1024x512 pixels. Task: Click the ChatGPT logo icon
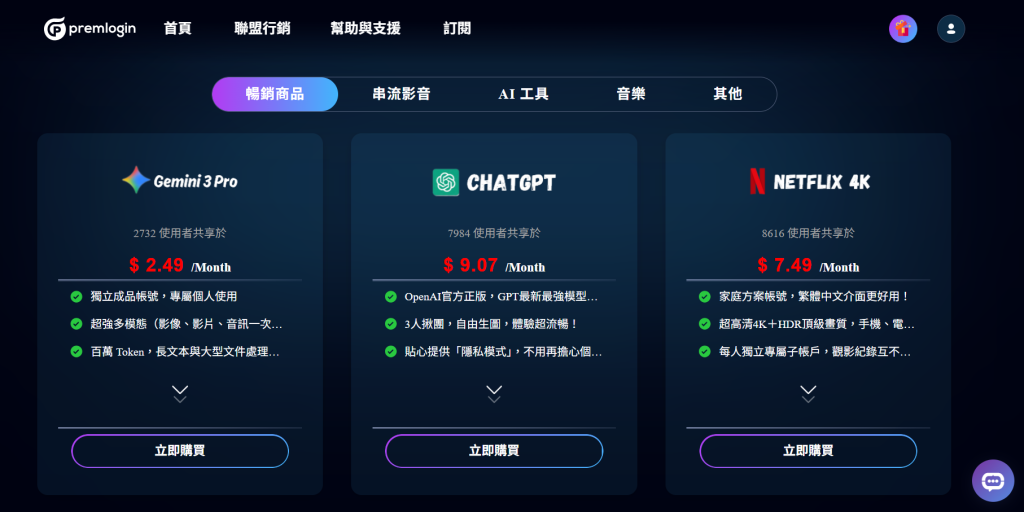pyautogui.click(x=446, y=182)
